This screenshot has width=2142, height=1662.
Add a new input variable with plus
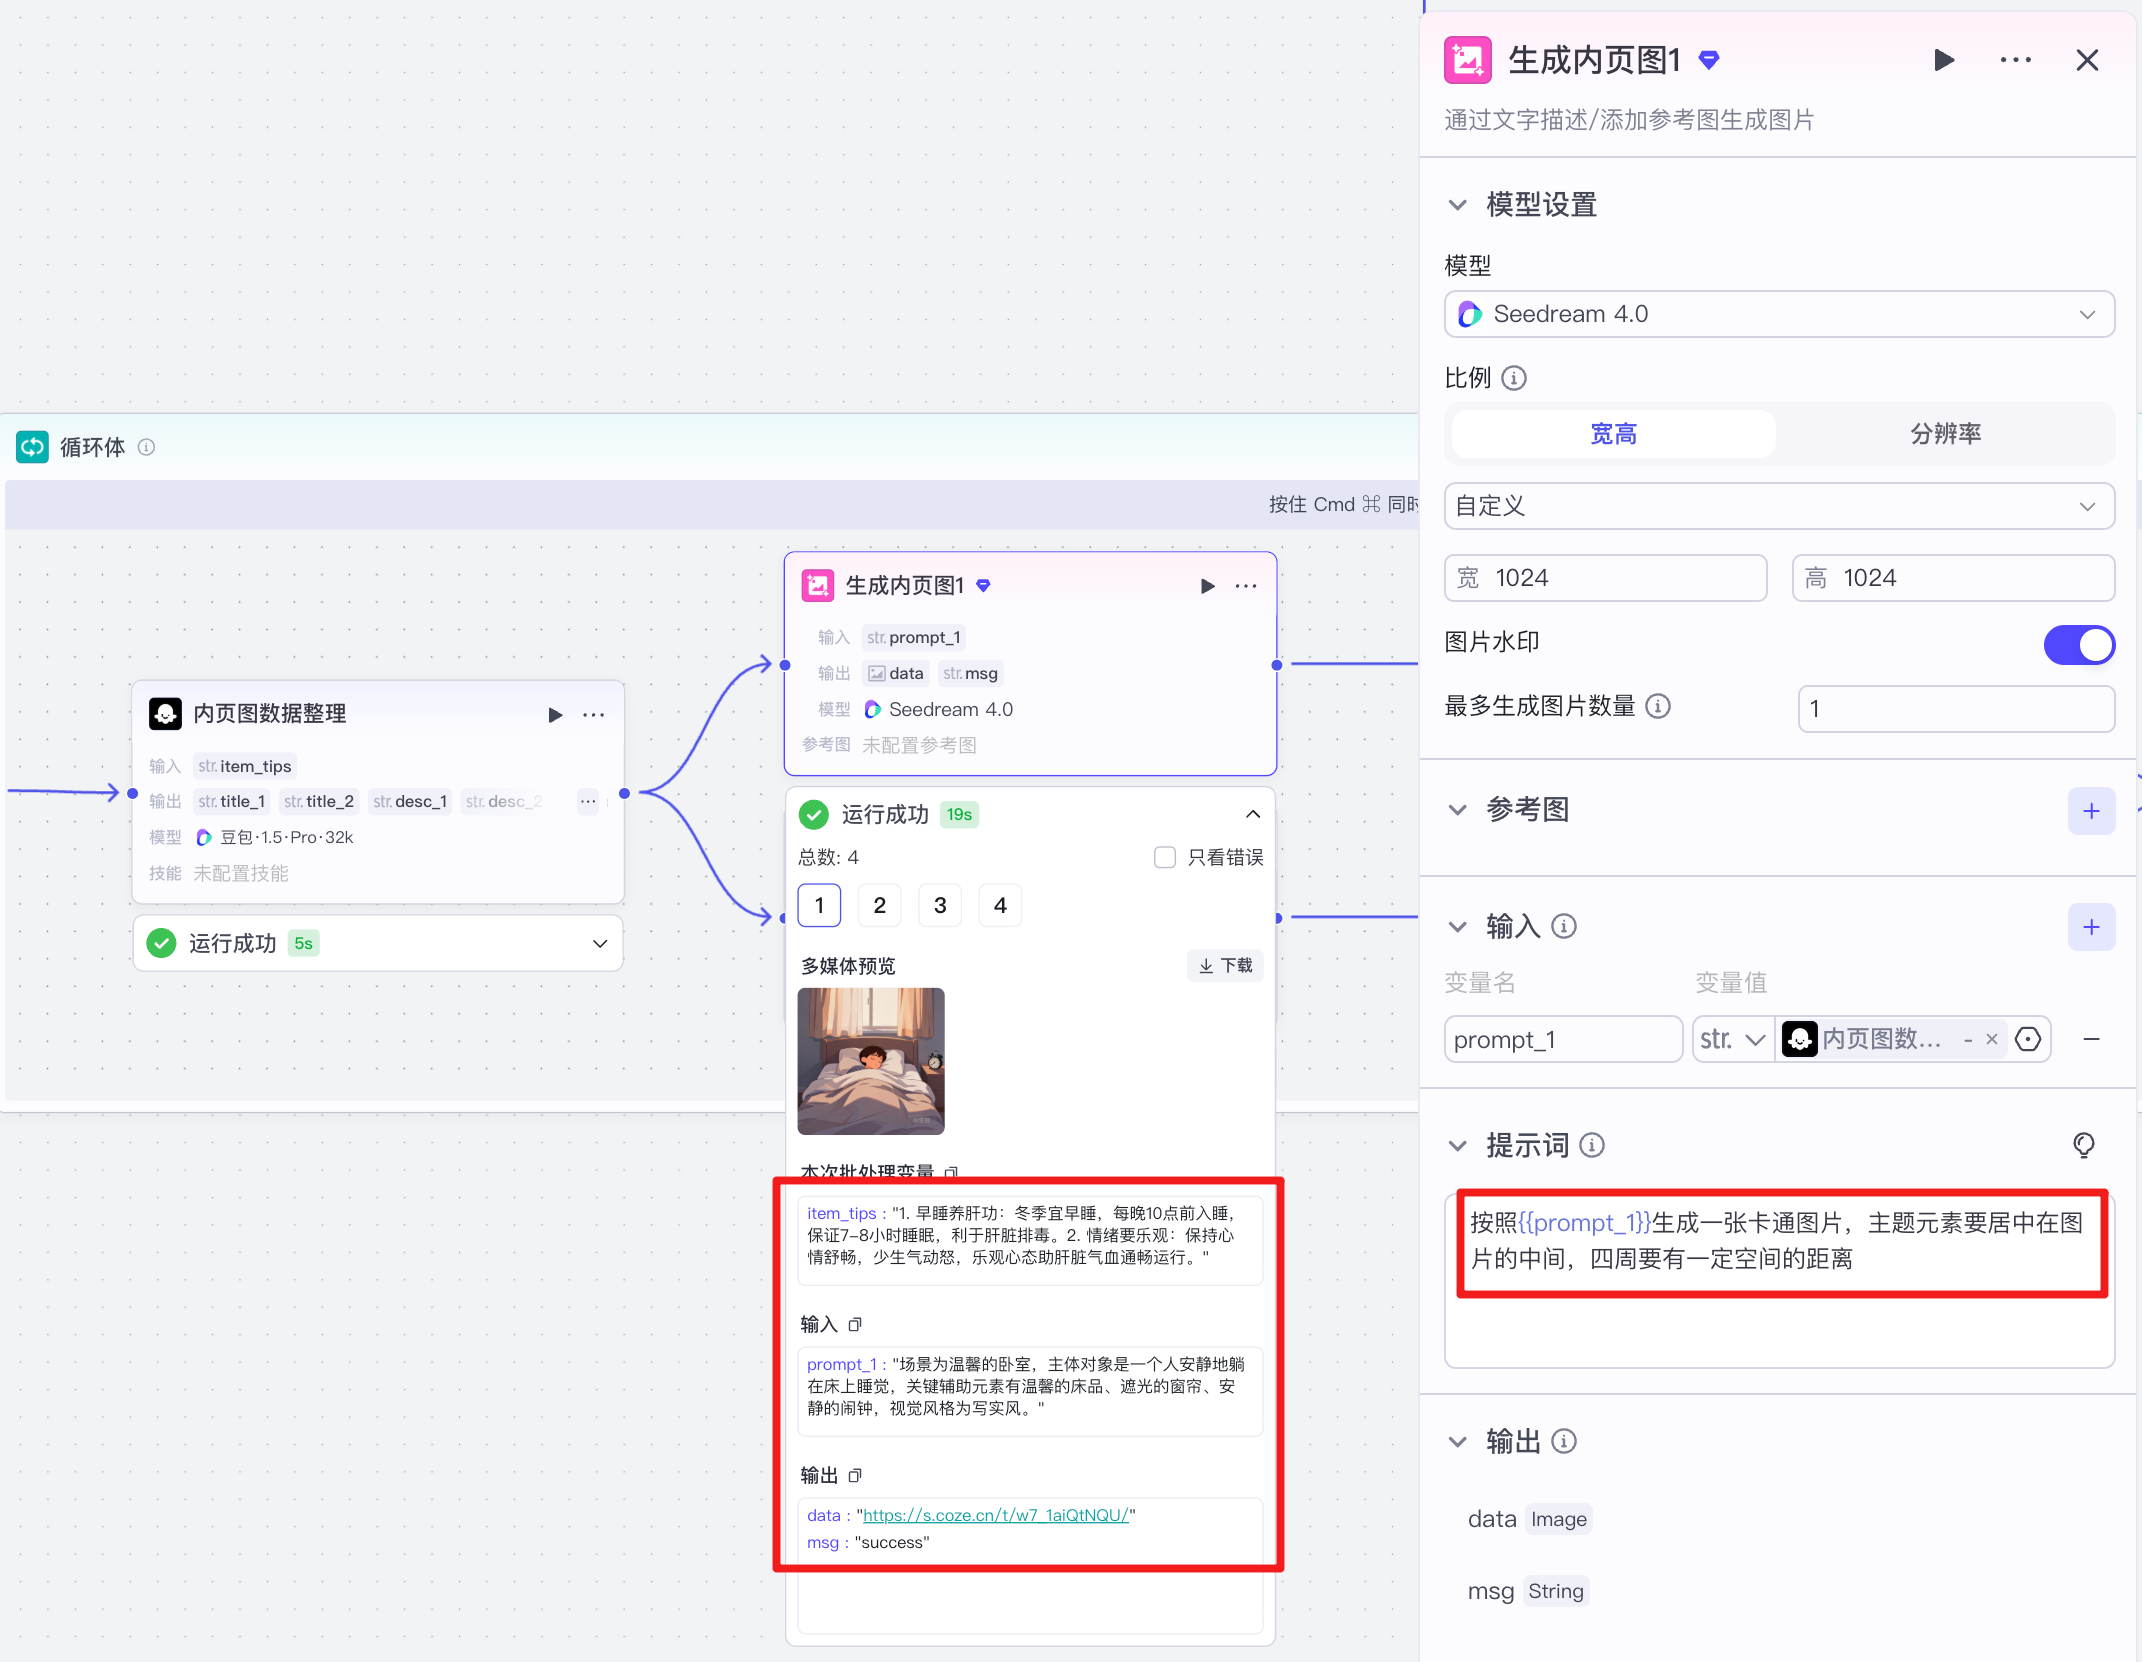[2090, 927]
